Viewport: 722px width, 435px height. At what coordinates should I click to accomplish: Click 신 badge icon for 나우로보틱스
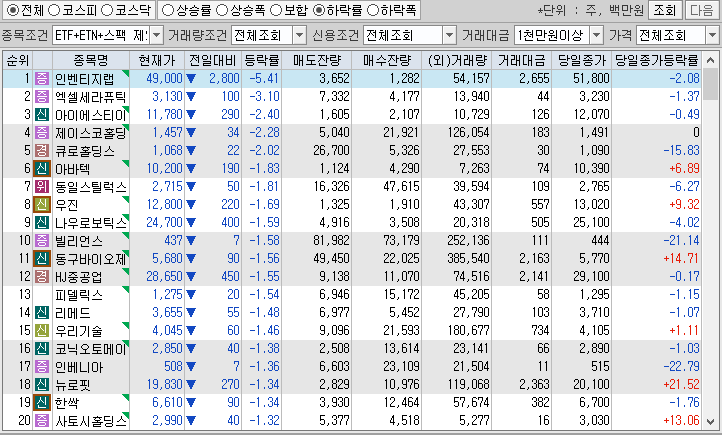[42, 222]
